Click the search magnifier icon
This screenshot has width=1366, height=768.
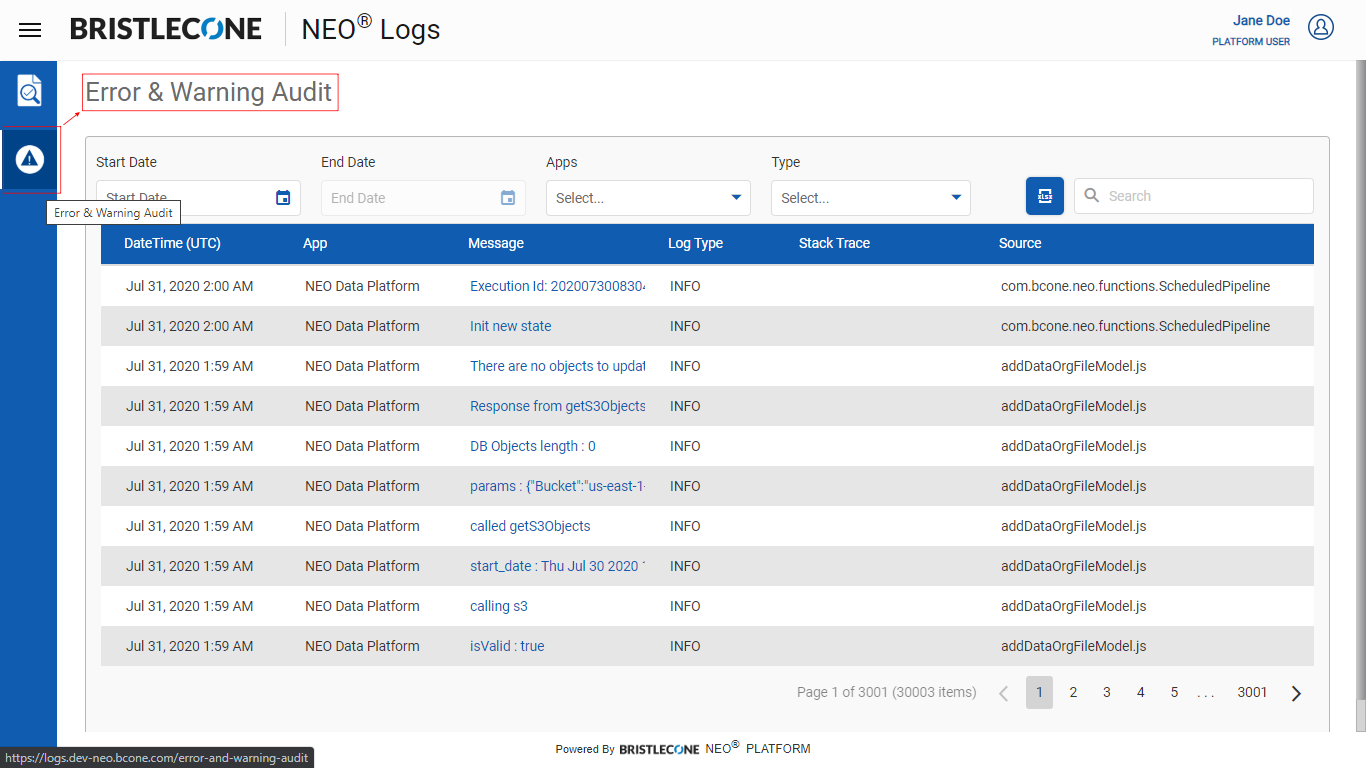coord(1092,196)
